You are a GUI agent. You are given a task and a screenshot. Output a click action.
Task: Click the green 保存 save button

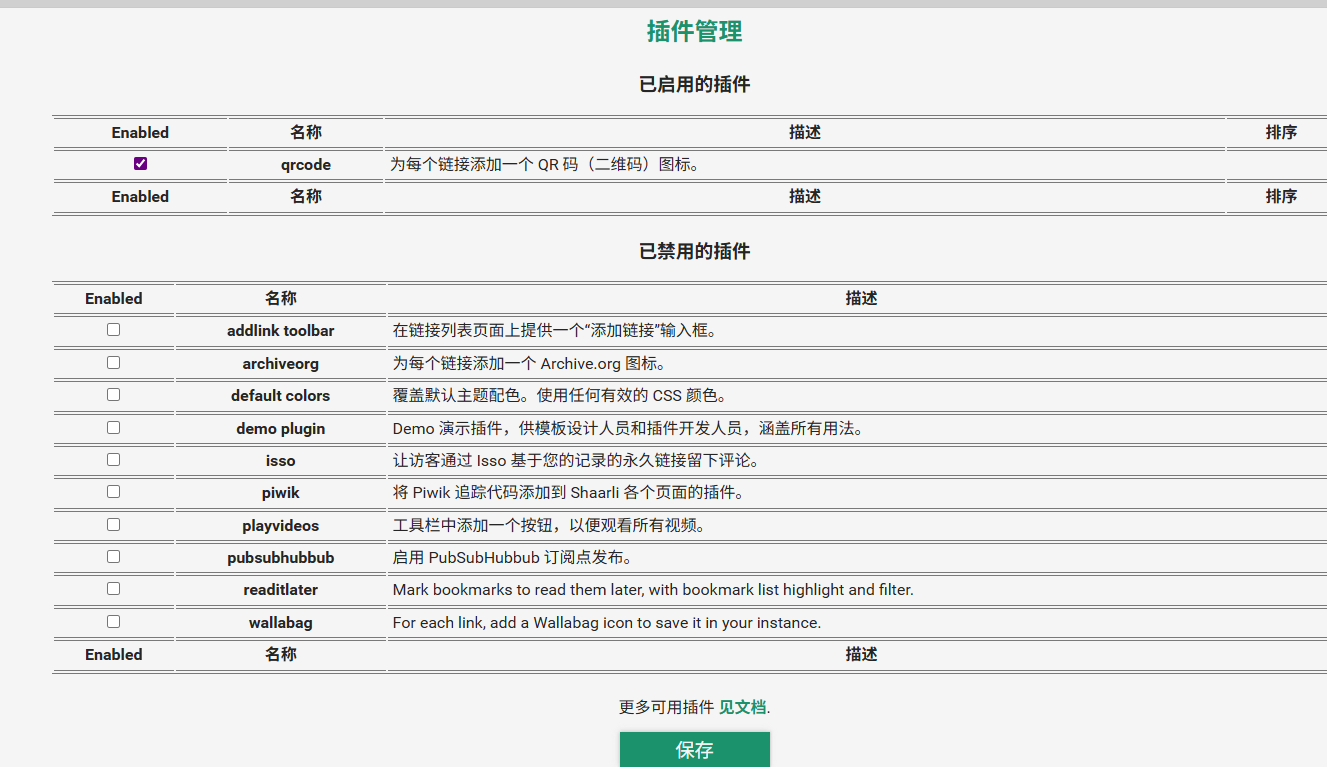(695, 750)
